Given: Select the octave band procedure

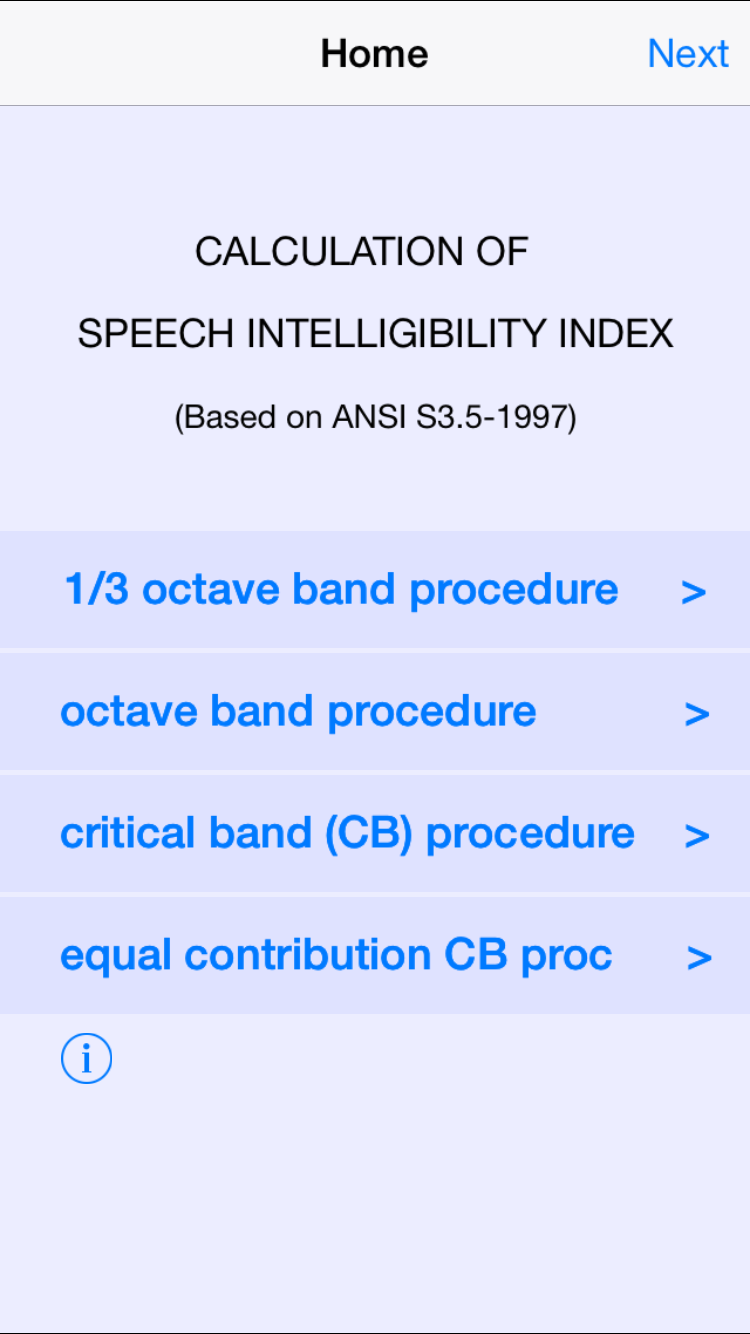Looking at the screenshot, I should (x=298, y=711).
